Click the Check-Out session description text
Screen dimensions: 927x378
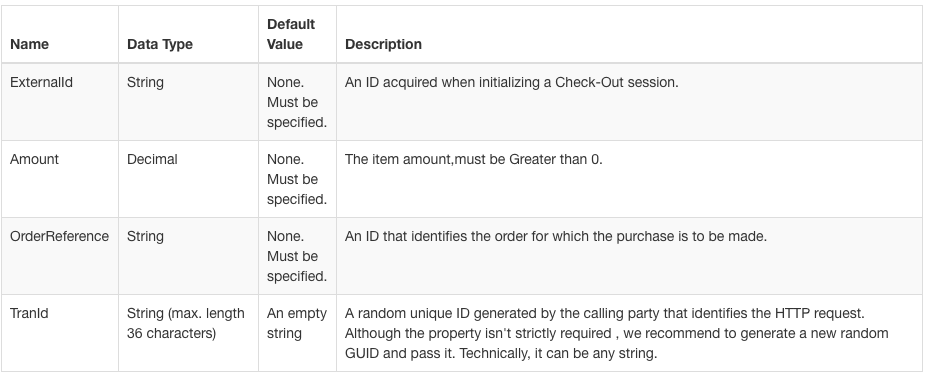click(x=511, y=82)
